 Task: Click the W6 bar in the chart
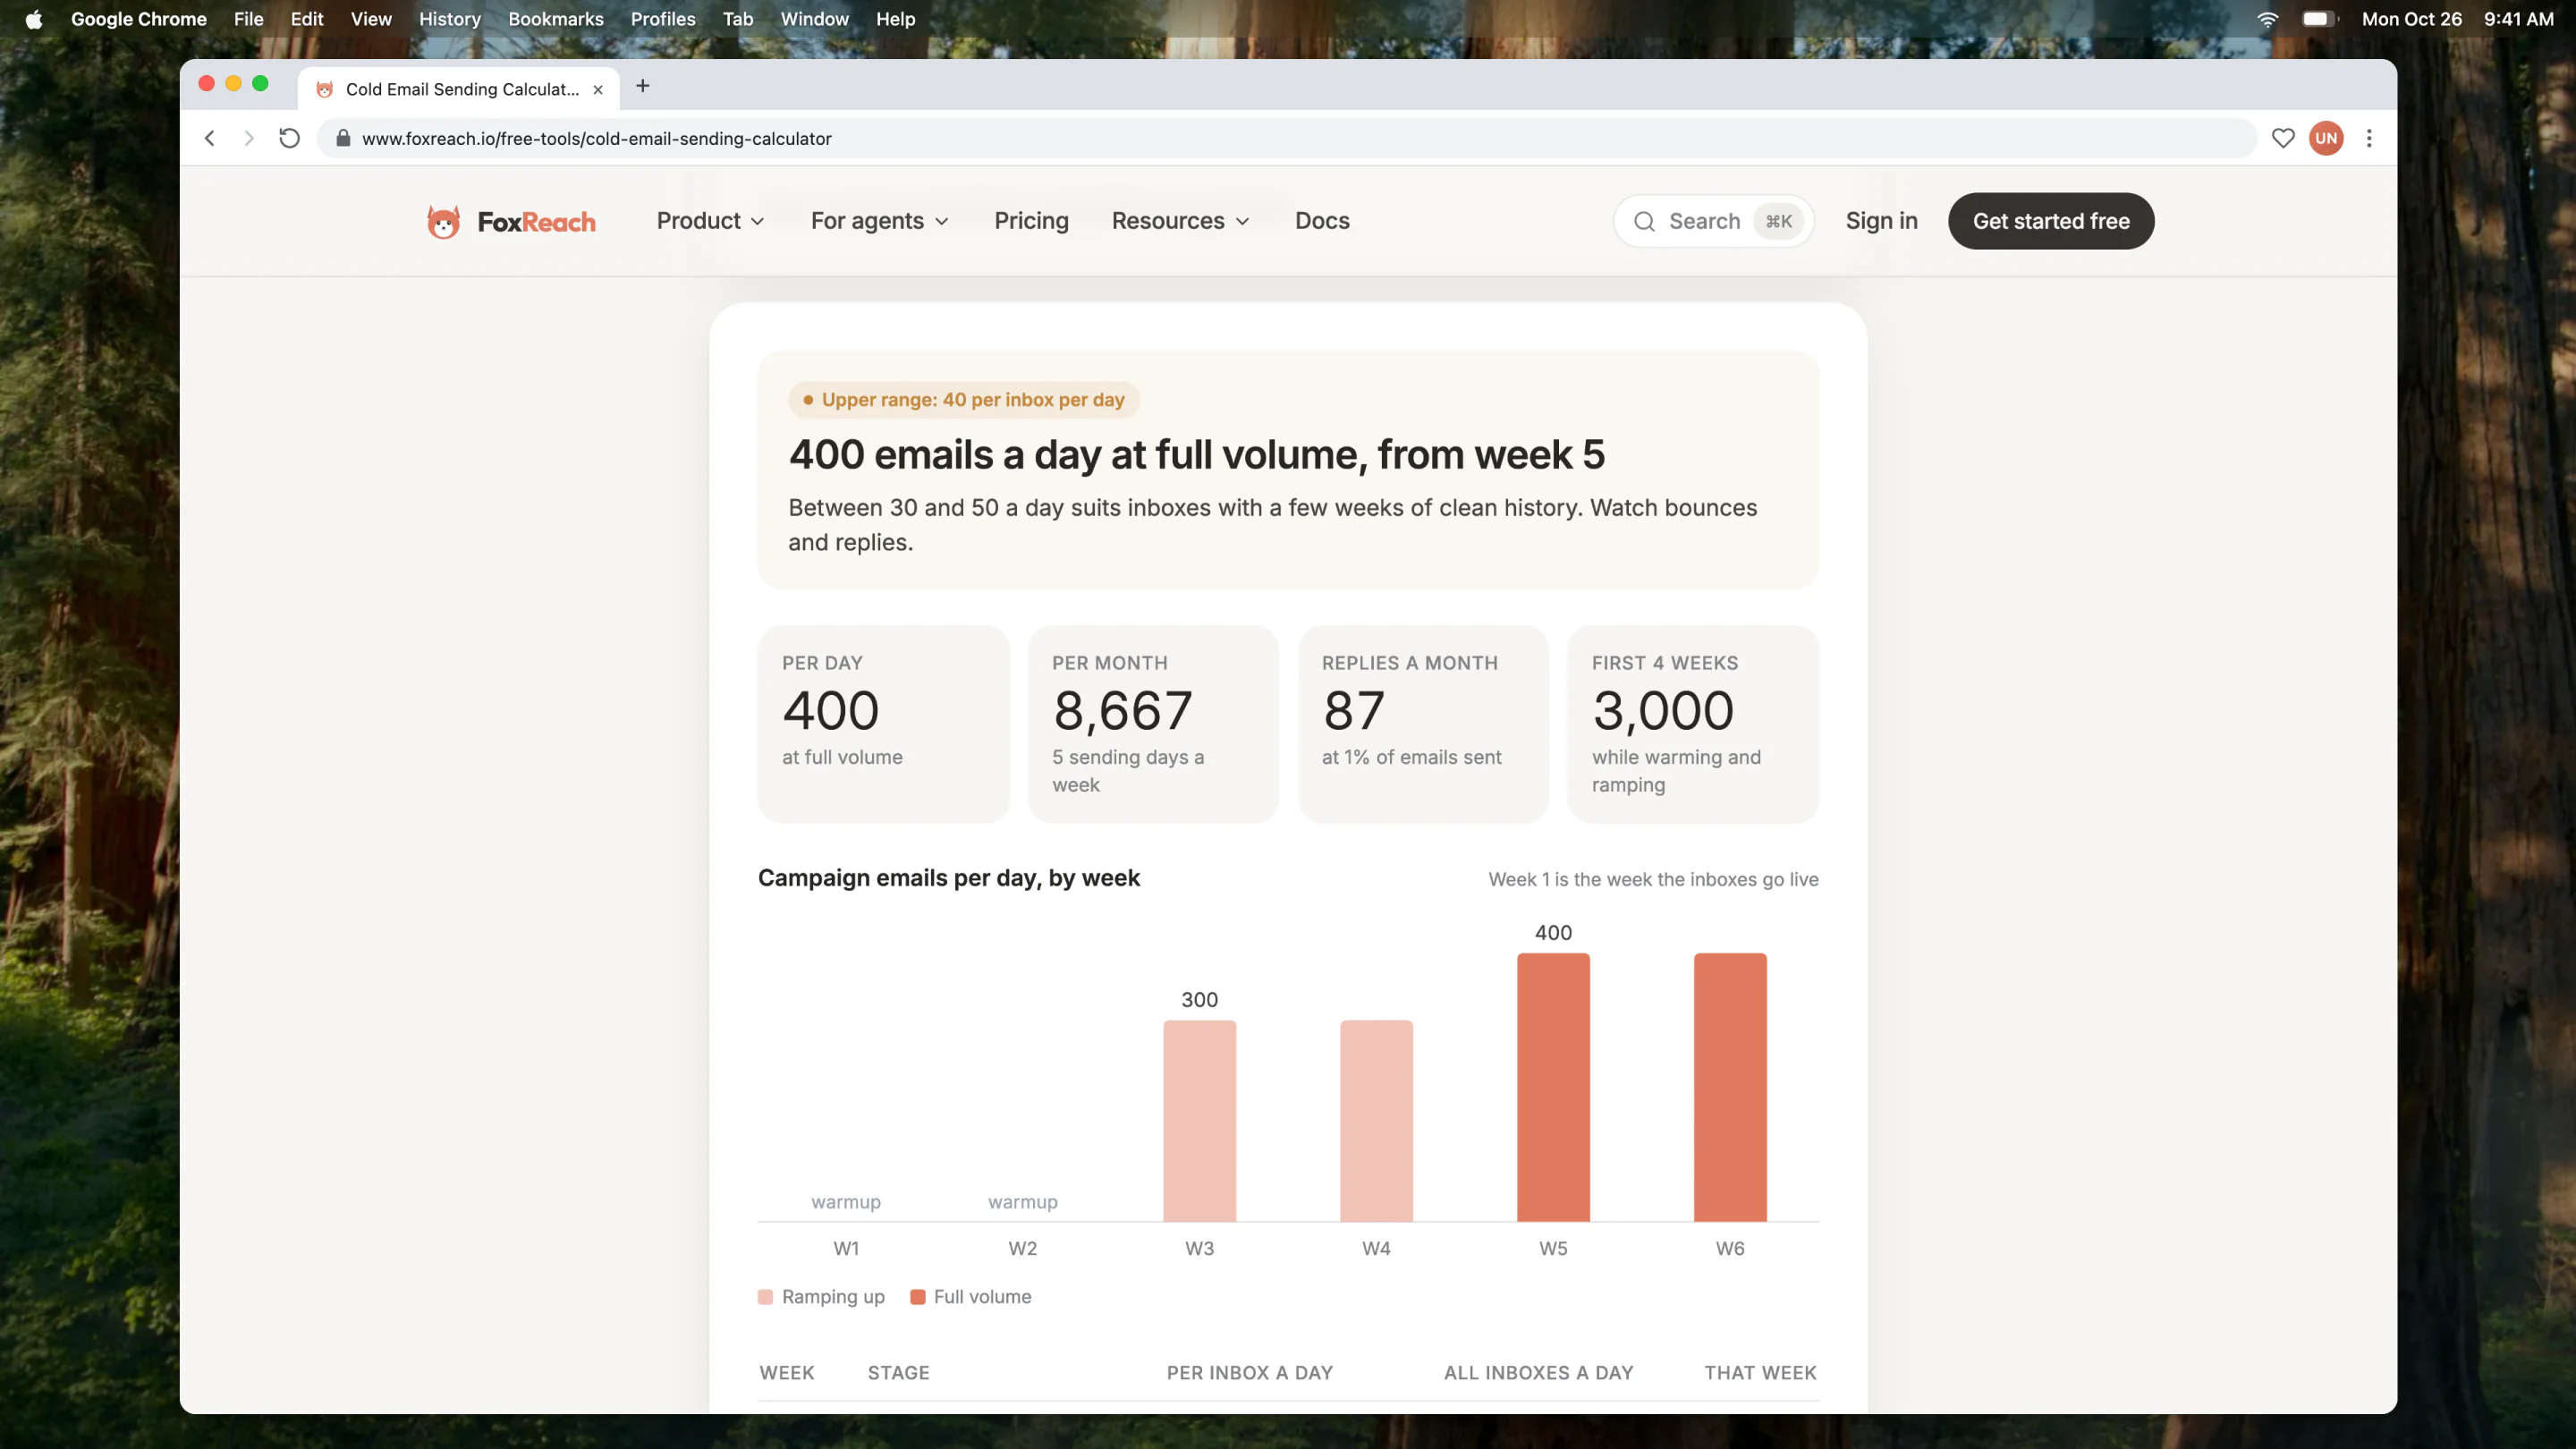[x=1730, y=1087]
